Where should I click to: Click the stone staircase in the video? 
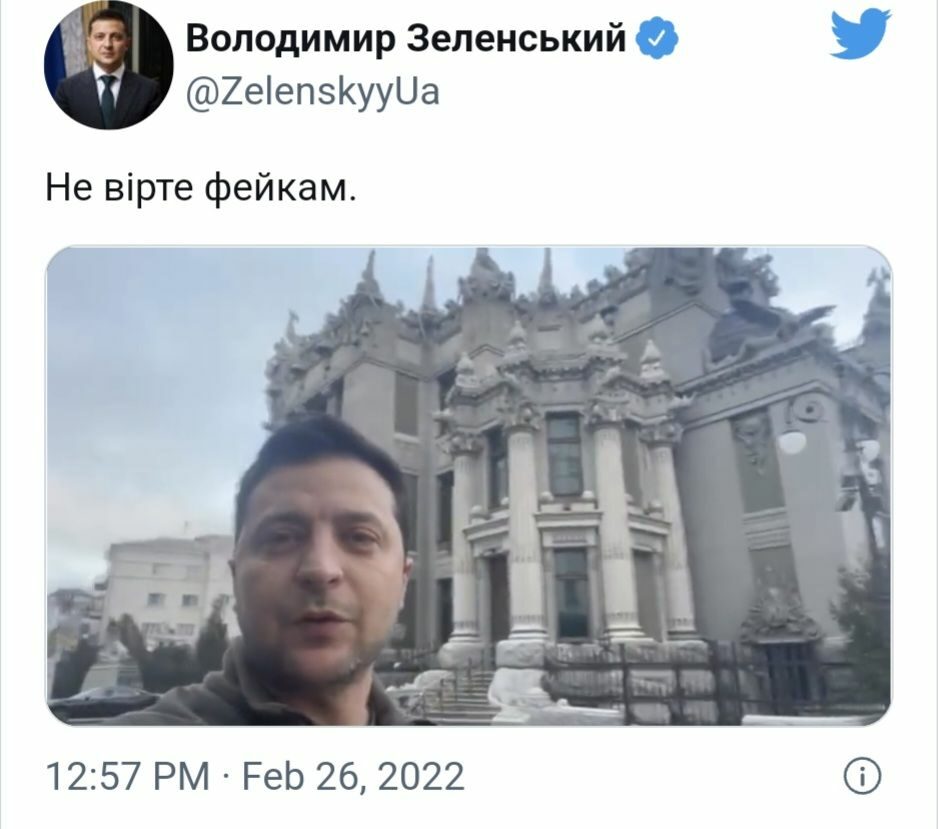pyautogui.click(x=461, y=694)
